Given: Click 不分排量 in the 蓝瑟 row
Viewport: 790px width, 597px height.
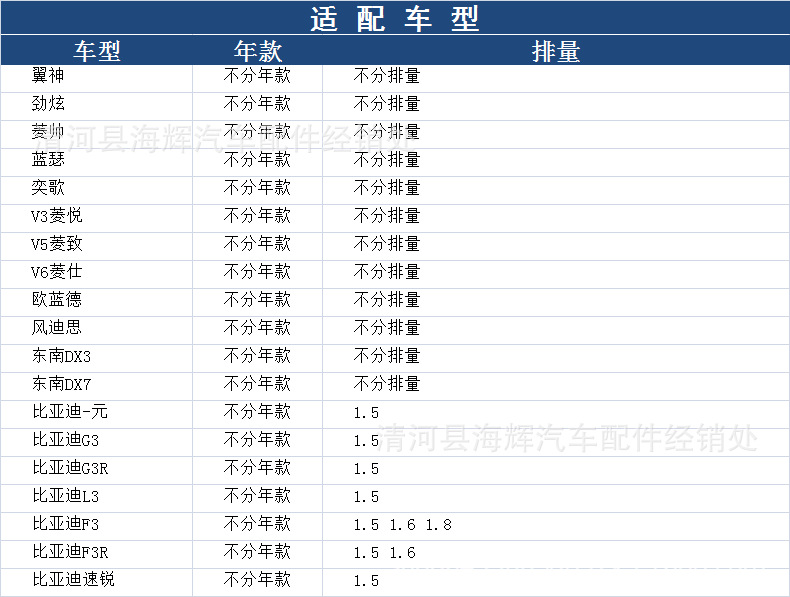Looking at the screenshot, I should 387,160.
